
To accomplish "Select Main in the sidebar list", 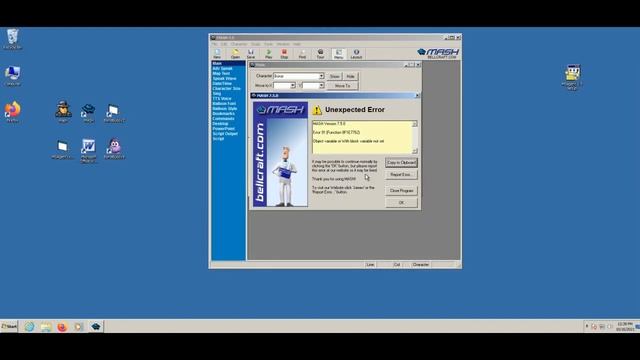I will 228,63.
